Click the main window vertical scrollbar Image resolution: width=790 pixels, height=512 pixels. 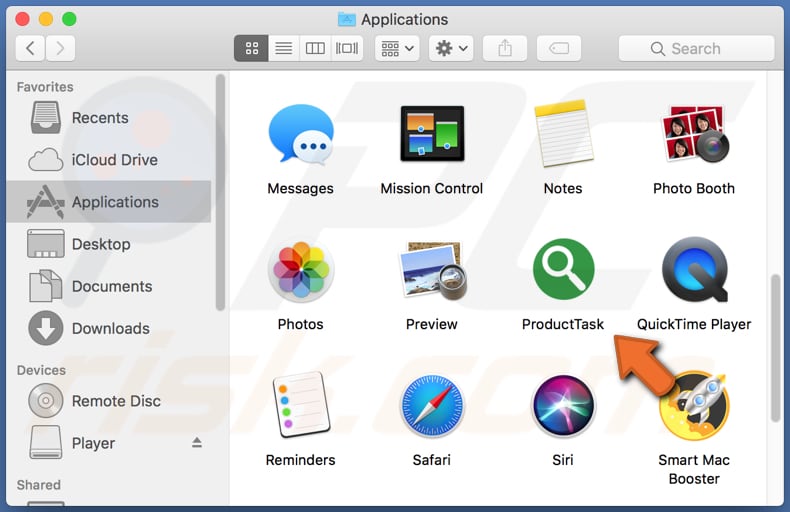point(775,350)
